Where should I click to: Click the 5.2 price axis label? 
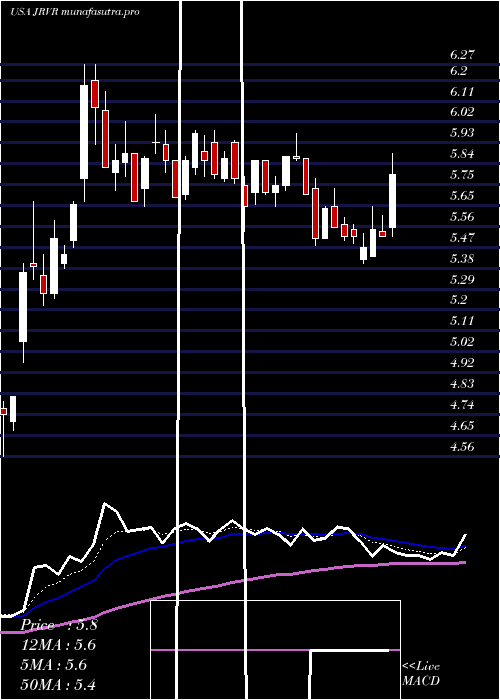point(458,300)
